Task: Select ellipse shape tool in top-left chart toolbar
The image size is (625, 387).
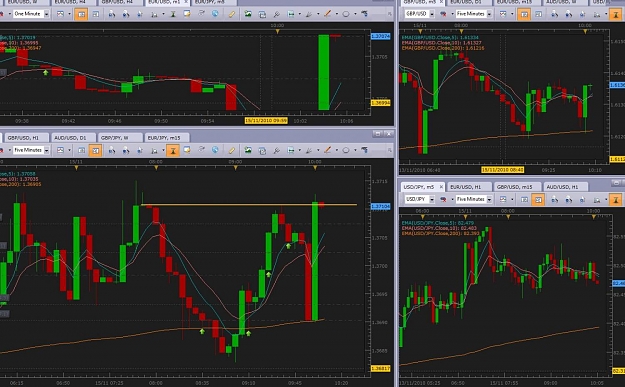Action: point(346,14)
